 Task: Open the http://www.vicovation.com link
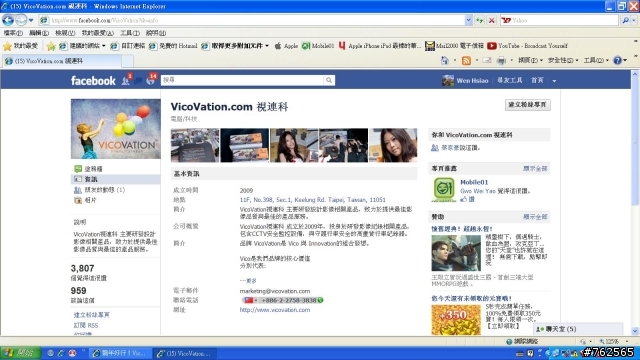click(275, 310)
